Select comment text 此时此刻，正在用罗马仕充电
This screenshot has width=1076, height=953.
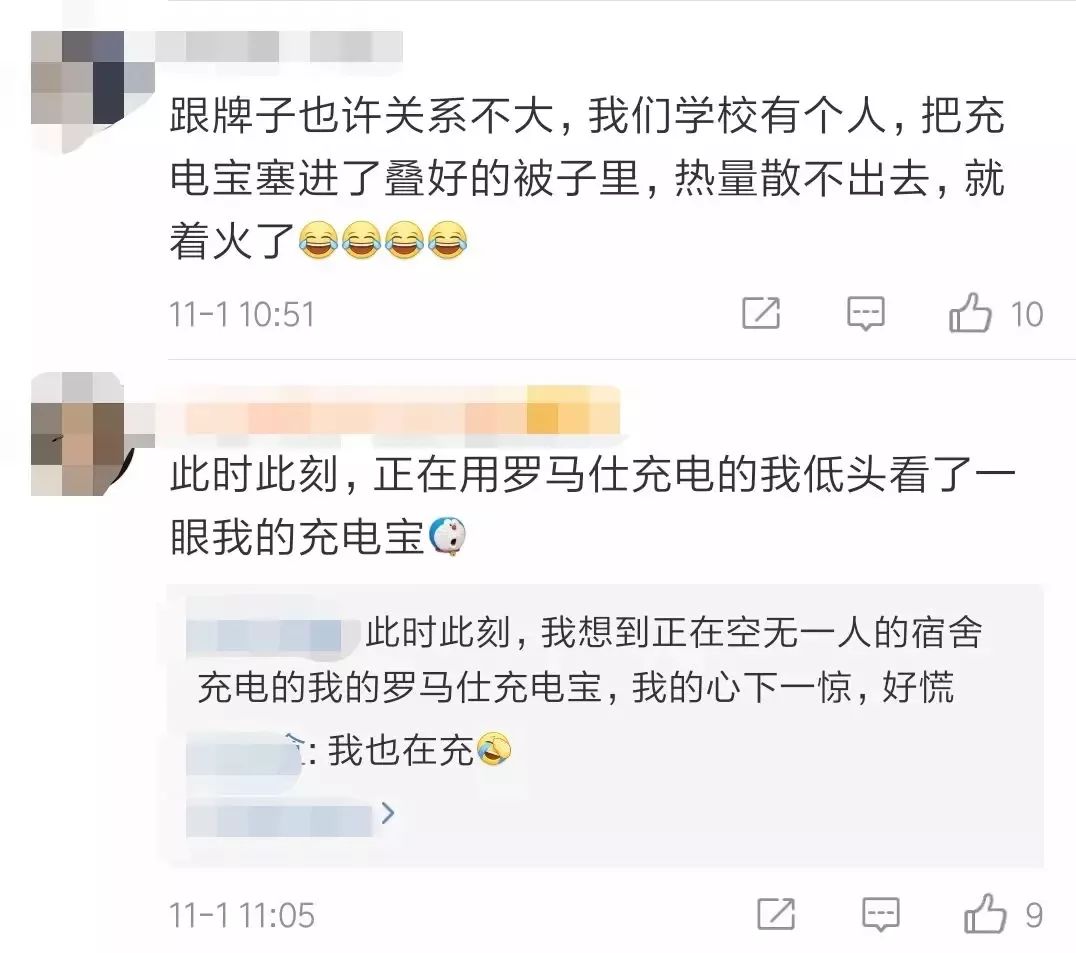593,506
